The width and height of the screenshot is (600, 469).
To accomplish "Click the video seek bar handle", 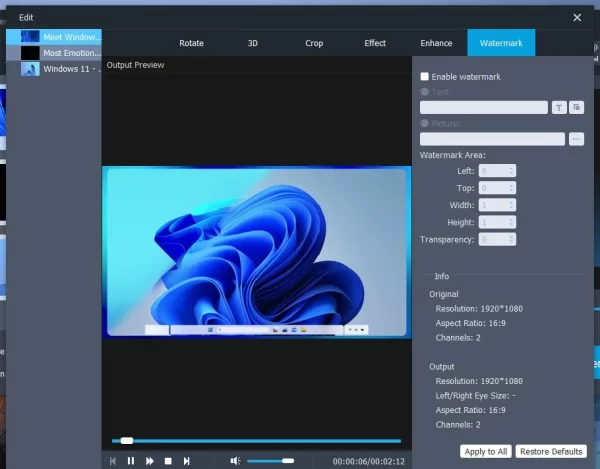I will coord(127,441).
